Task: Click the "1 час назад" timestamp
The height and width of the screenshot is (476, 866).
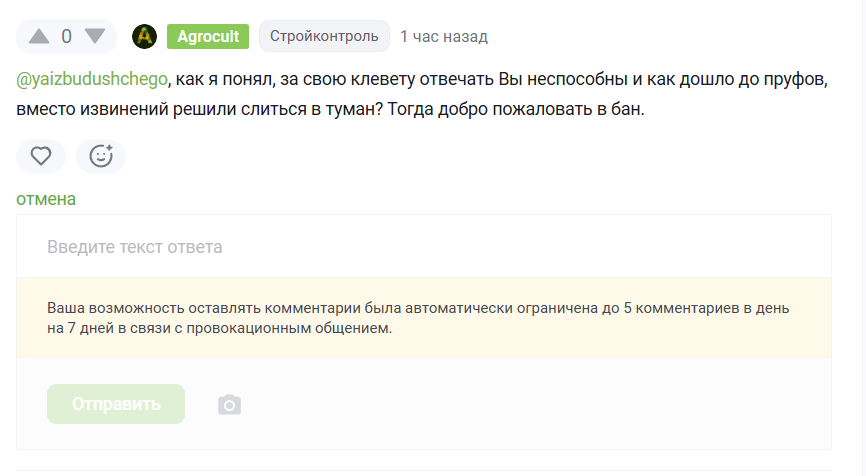Action: 444,37
